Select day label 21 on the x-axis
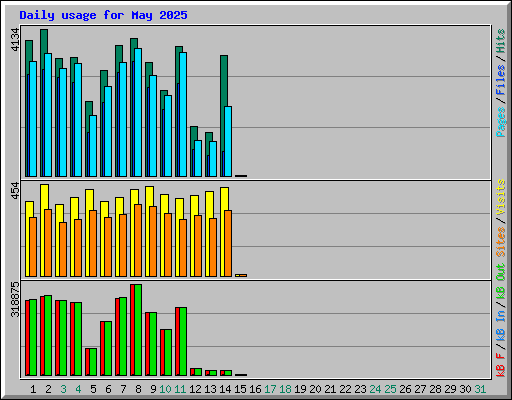The image size is (512, 400). (x=330, y=389)
